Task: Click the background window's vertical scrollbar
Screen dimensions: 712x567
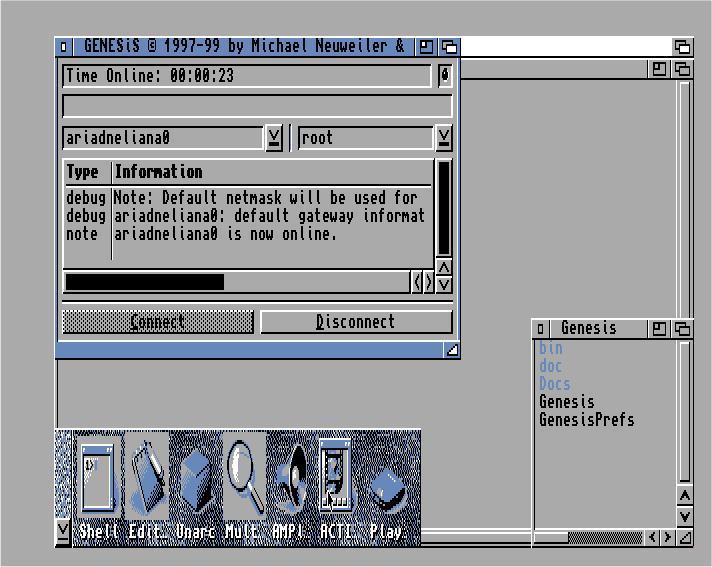Action: [685, 198]
